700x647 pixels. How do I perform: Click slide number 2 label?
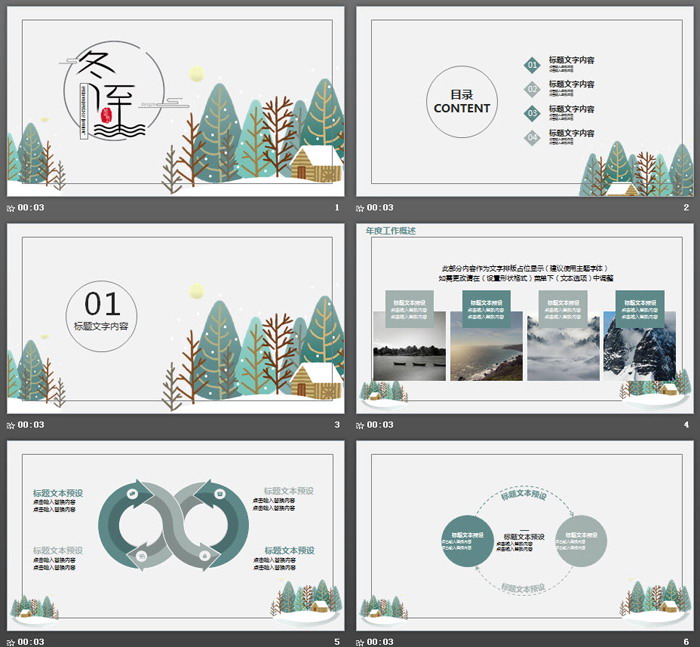coord(686,208)
